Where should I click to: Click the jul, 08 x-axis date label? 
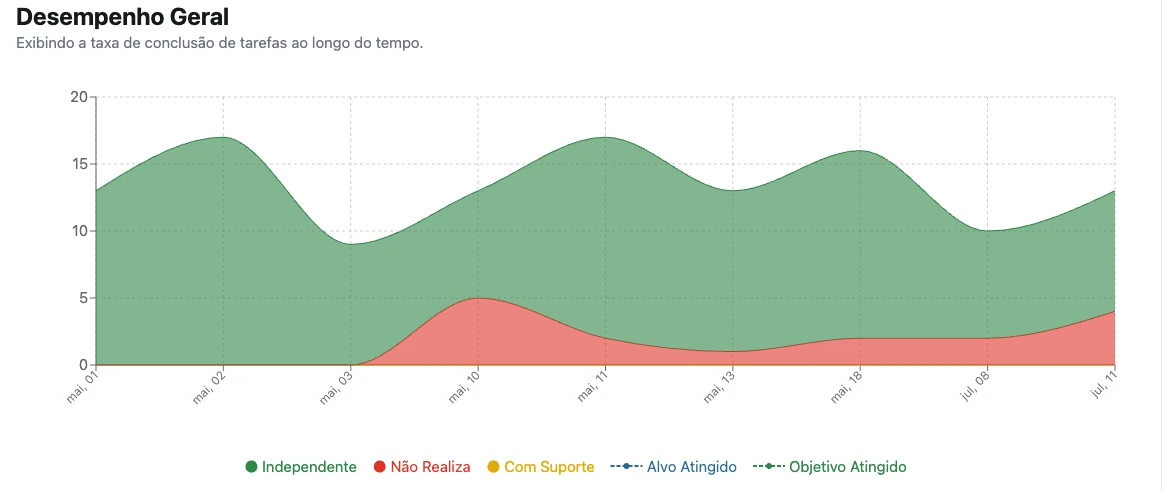(975, 387)
